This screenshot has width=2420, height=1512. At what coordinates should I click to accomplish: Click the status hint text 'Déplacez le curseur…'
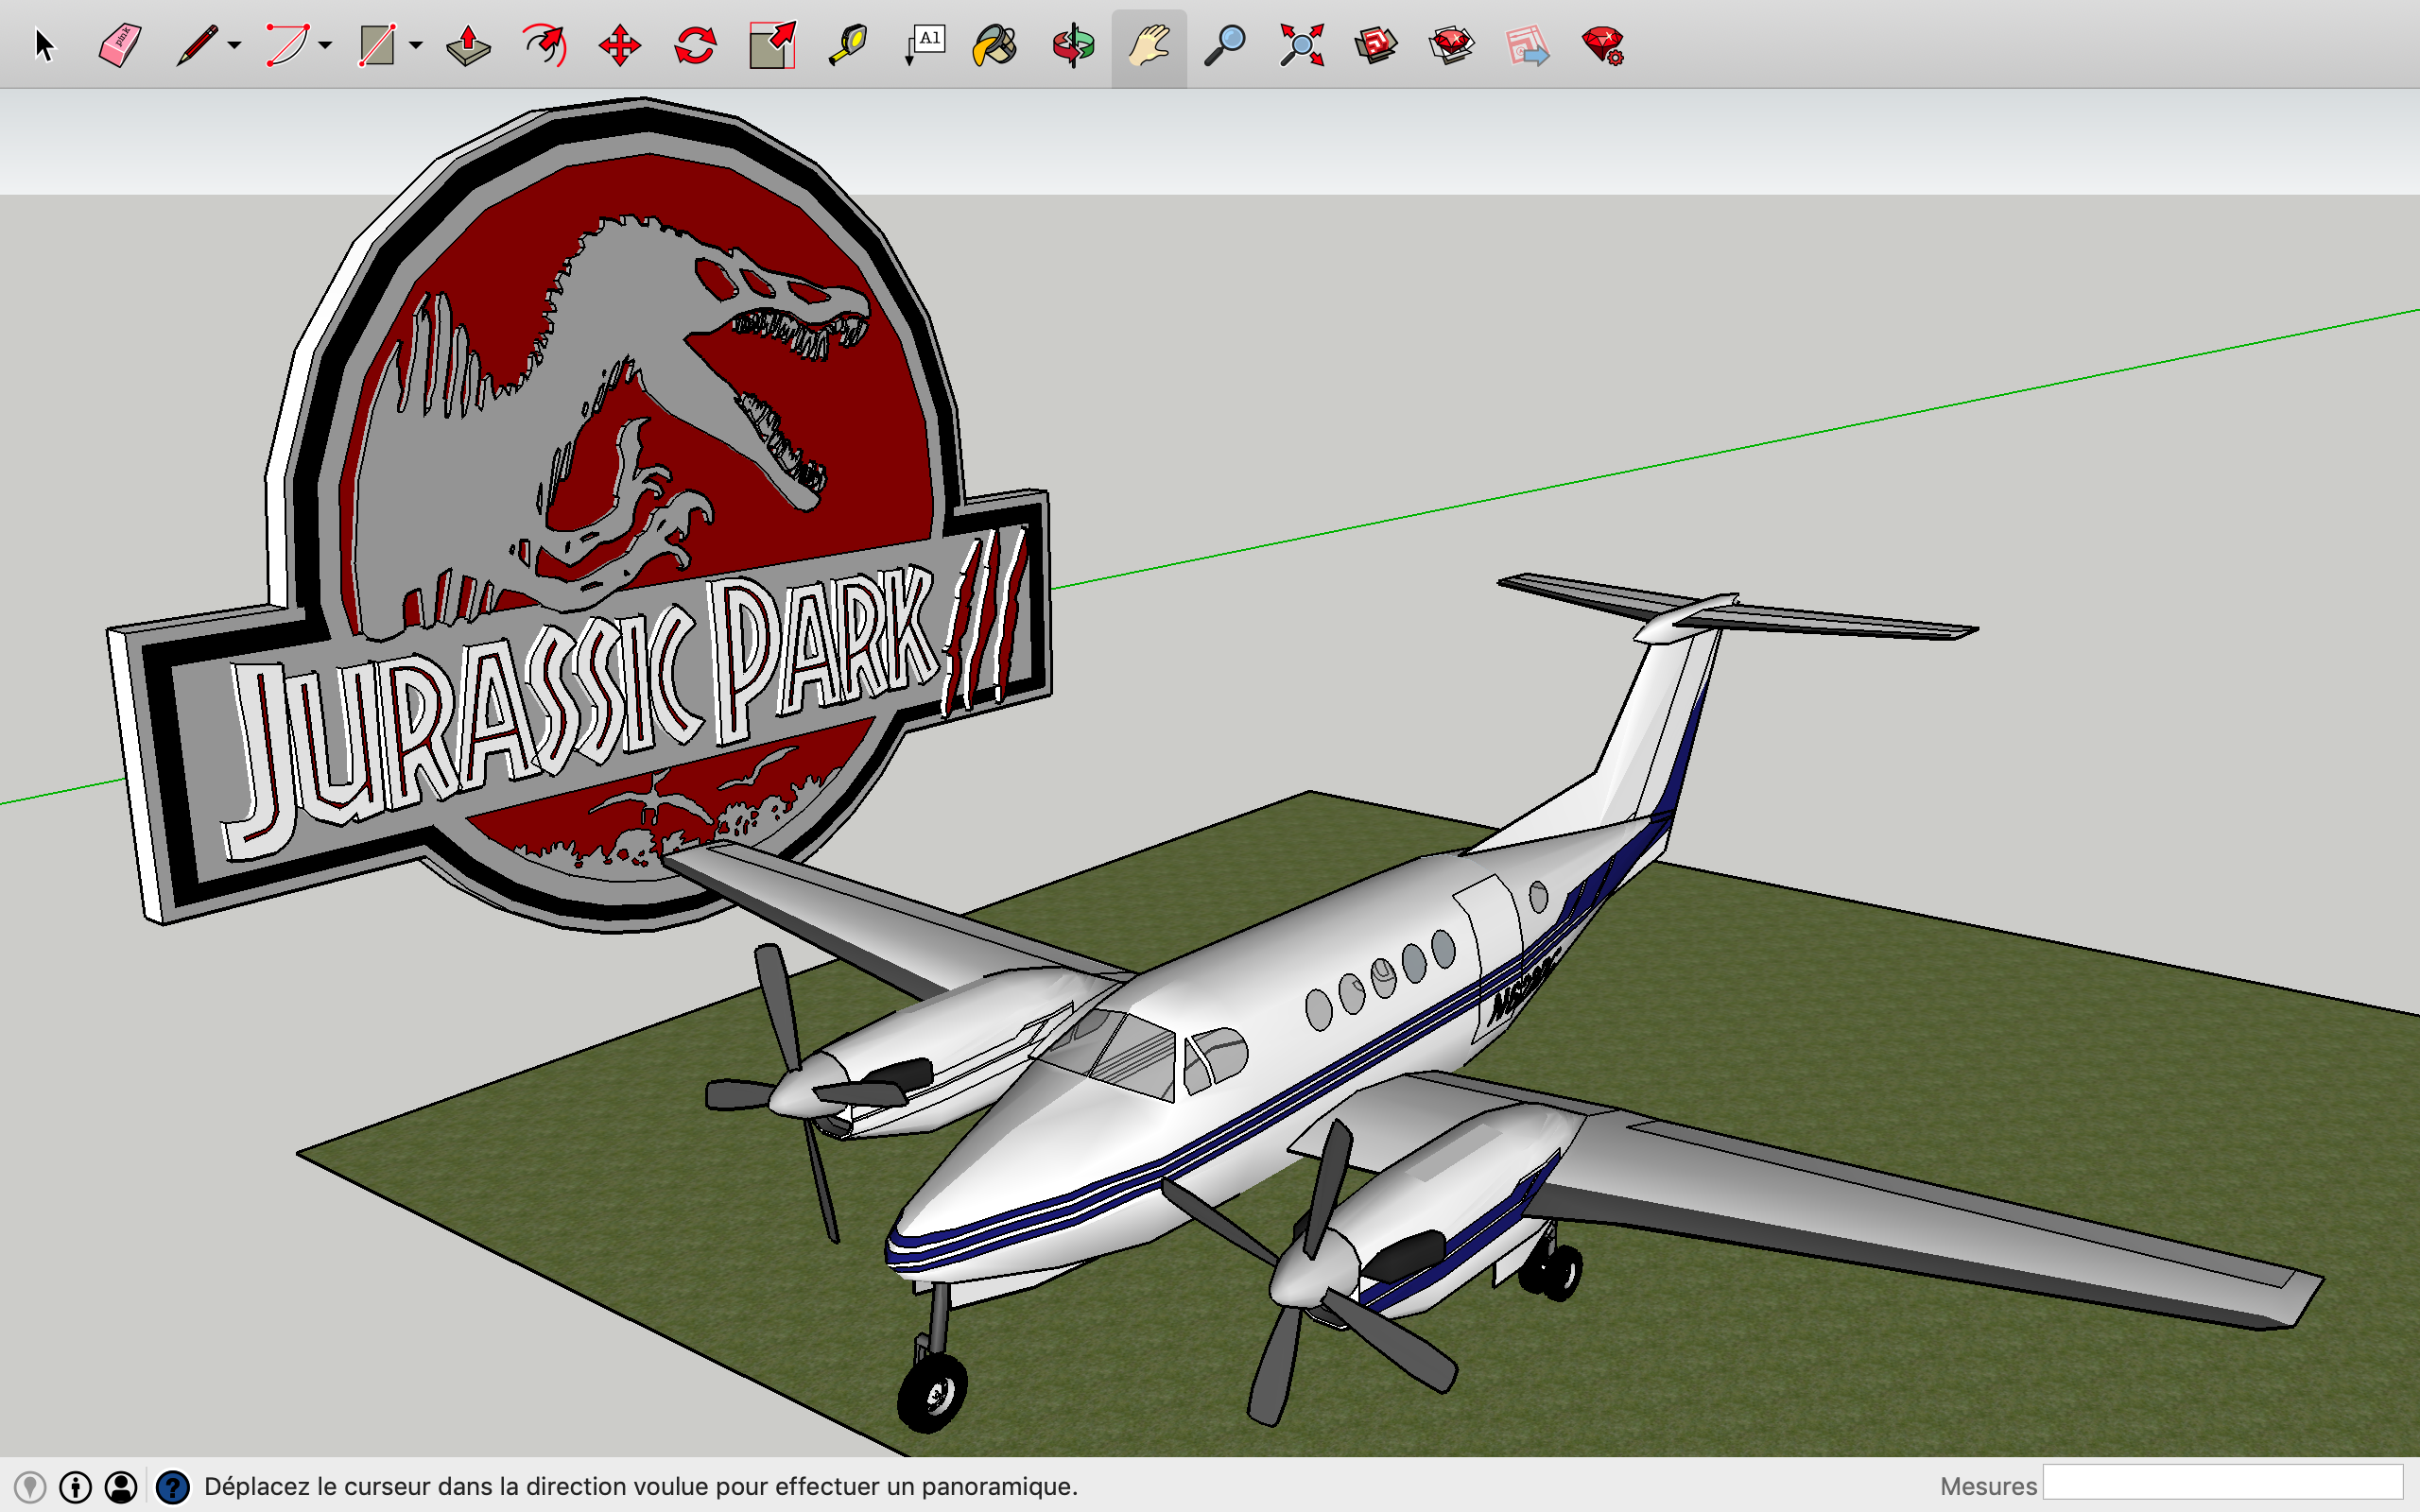tap(641, 1487)
